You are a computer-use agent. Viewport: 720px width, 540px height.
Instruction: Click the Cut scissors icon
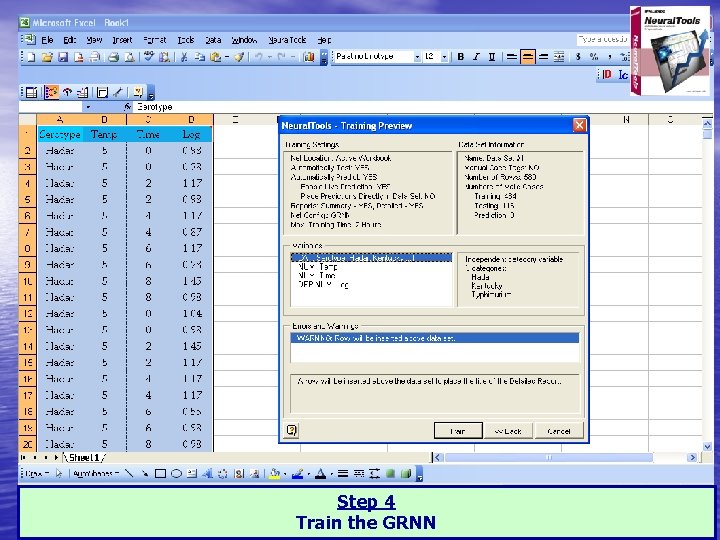pyautogui.click(x=184, y=57)
